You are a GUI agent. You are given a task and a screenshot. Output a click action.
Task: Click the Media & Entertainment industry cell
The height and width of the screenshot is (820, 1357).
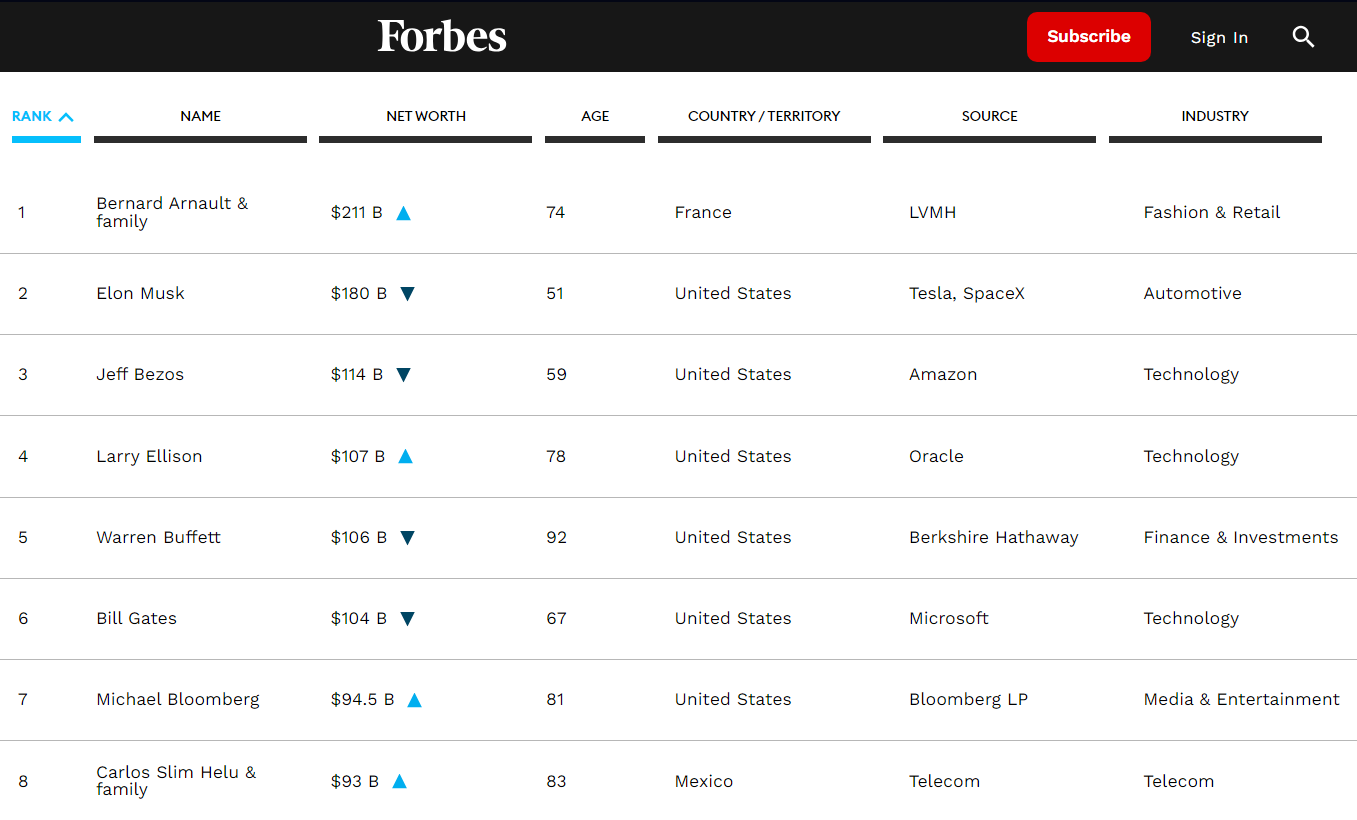[x=1242, y=699]
